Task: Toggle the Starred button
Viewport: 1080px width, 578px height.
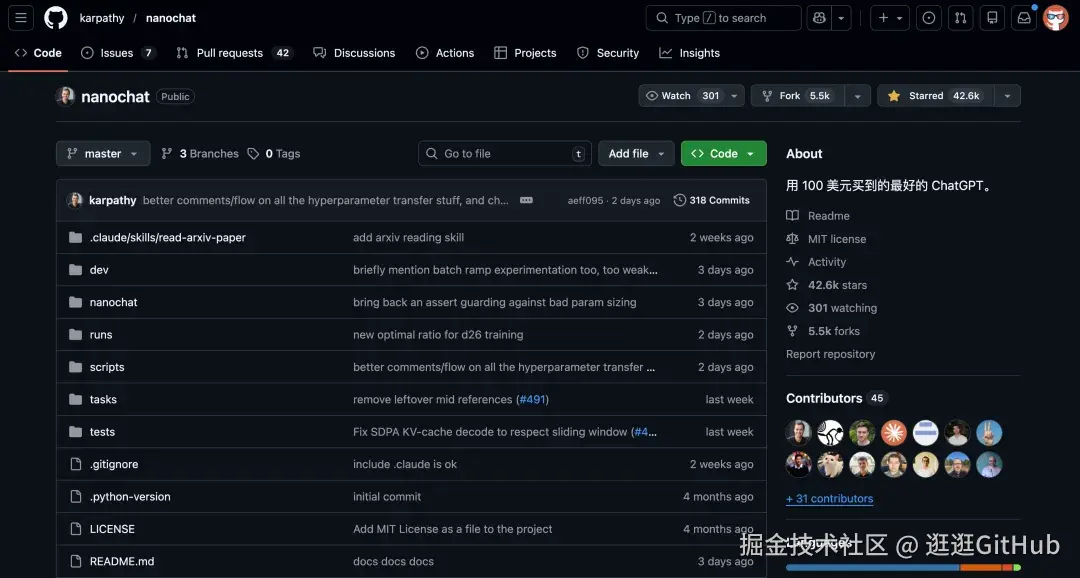Action: tap(935, 96)
